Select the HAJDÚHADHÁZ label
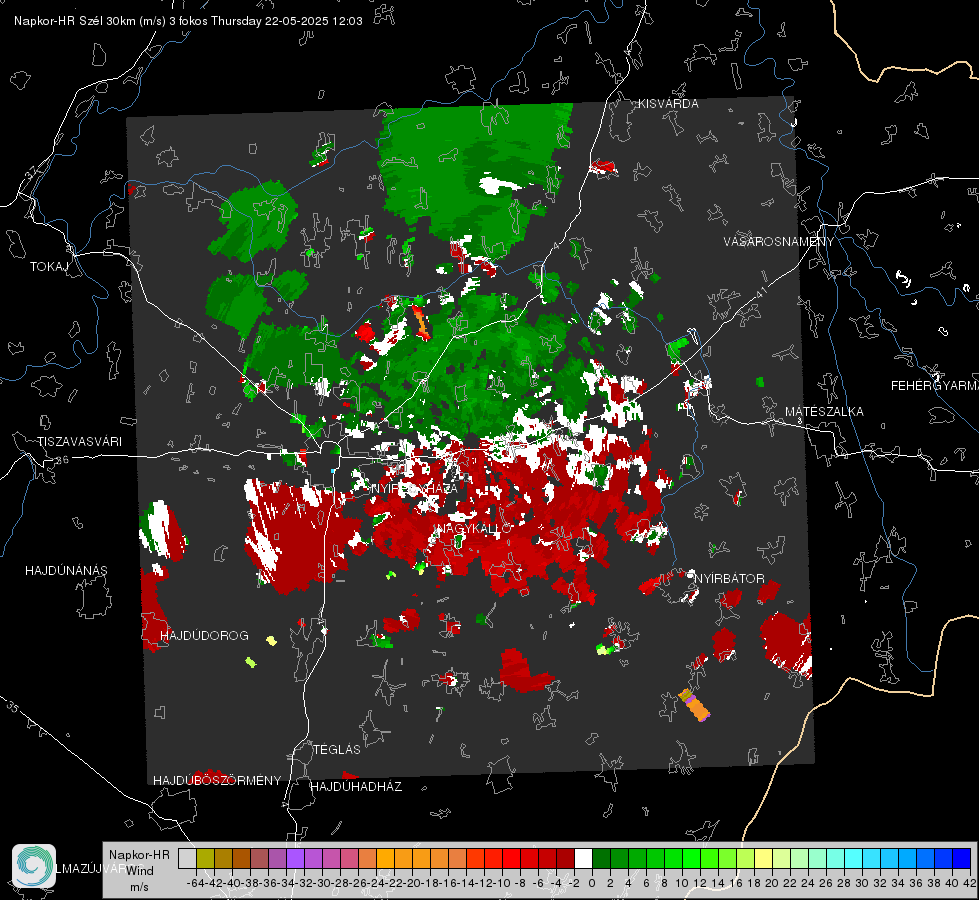The image size is (979, 900). 356,787
